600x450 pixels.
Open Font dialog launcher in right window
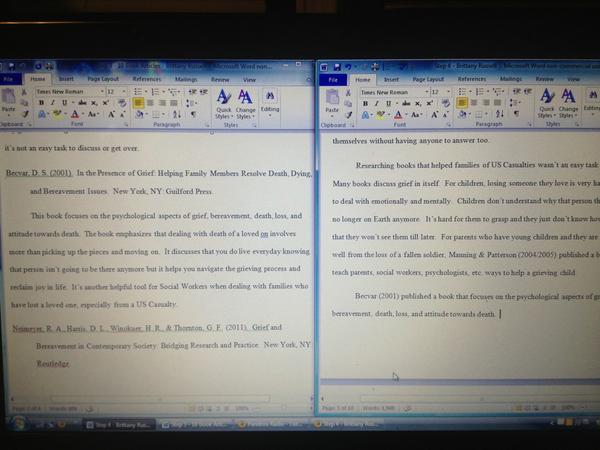tap(449, 125)
